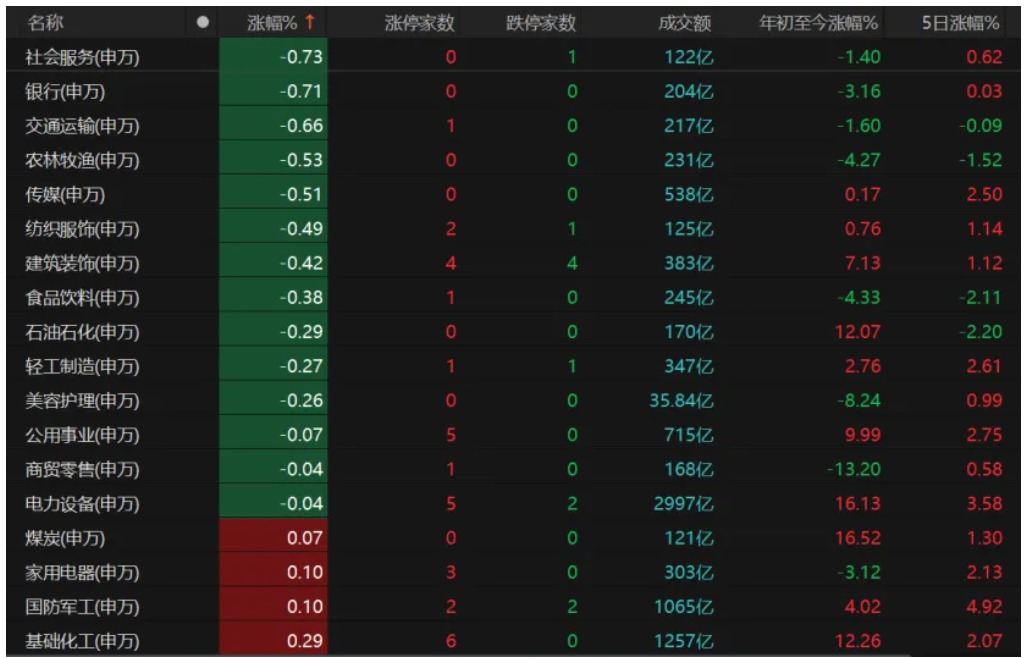Image resolution: width=1027 pixels, height=658 pixels.
Task: Select the 煤炭(申万) row
Action: pyautogui.click(x=65, y=538)
